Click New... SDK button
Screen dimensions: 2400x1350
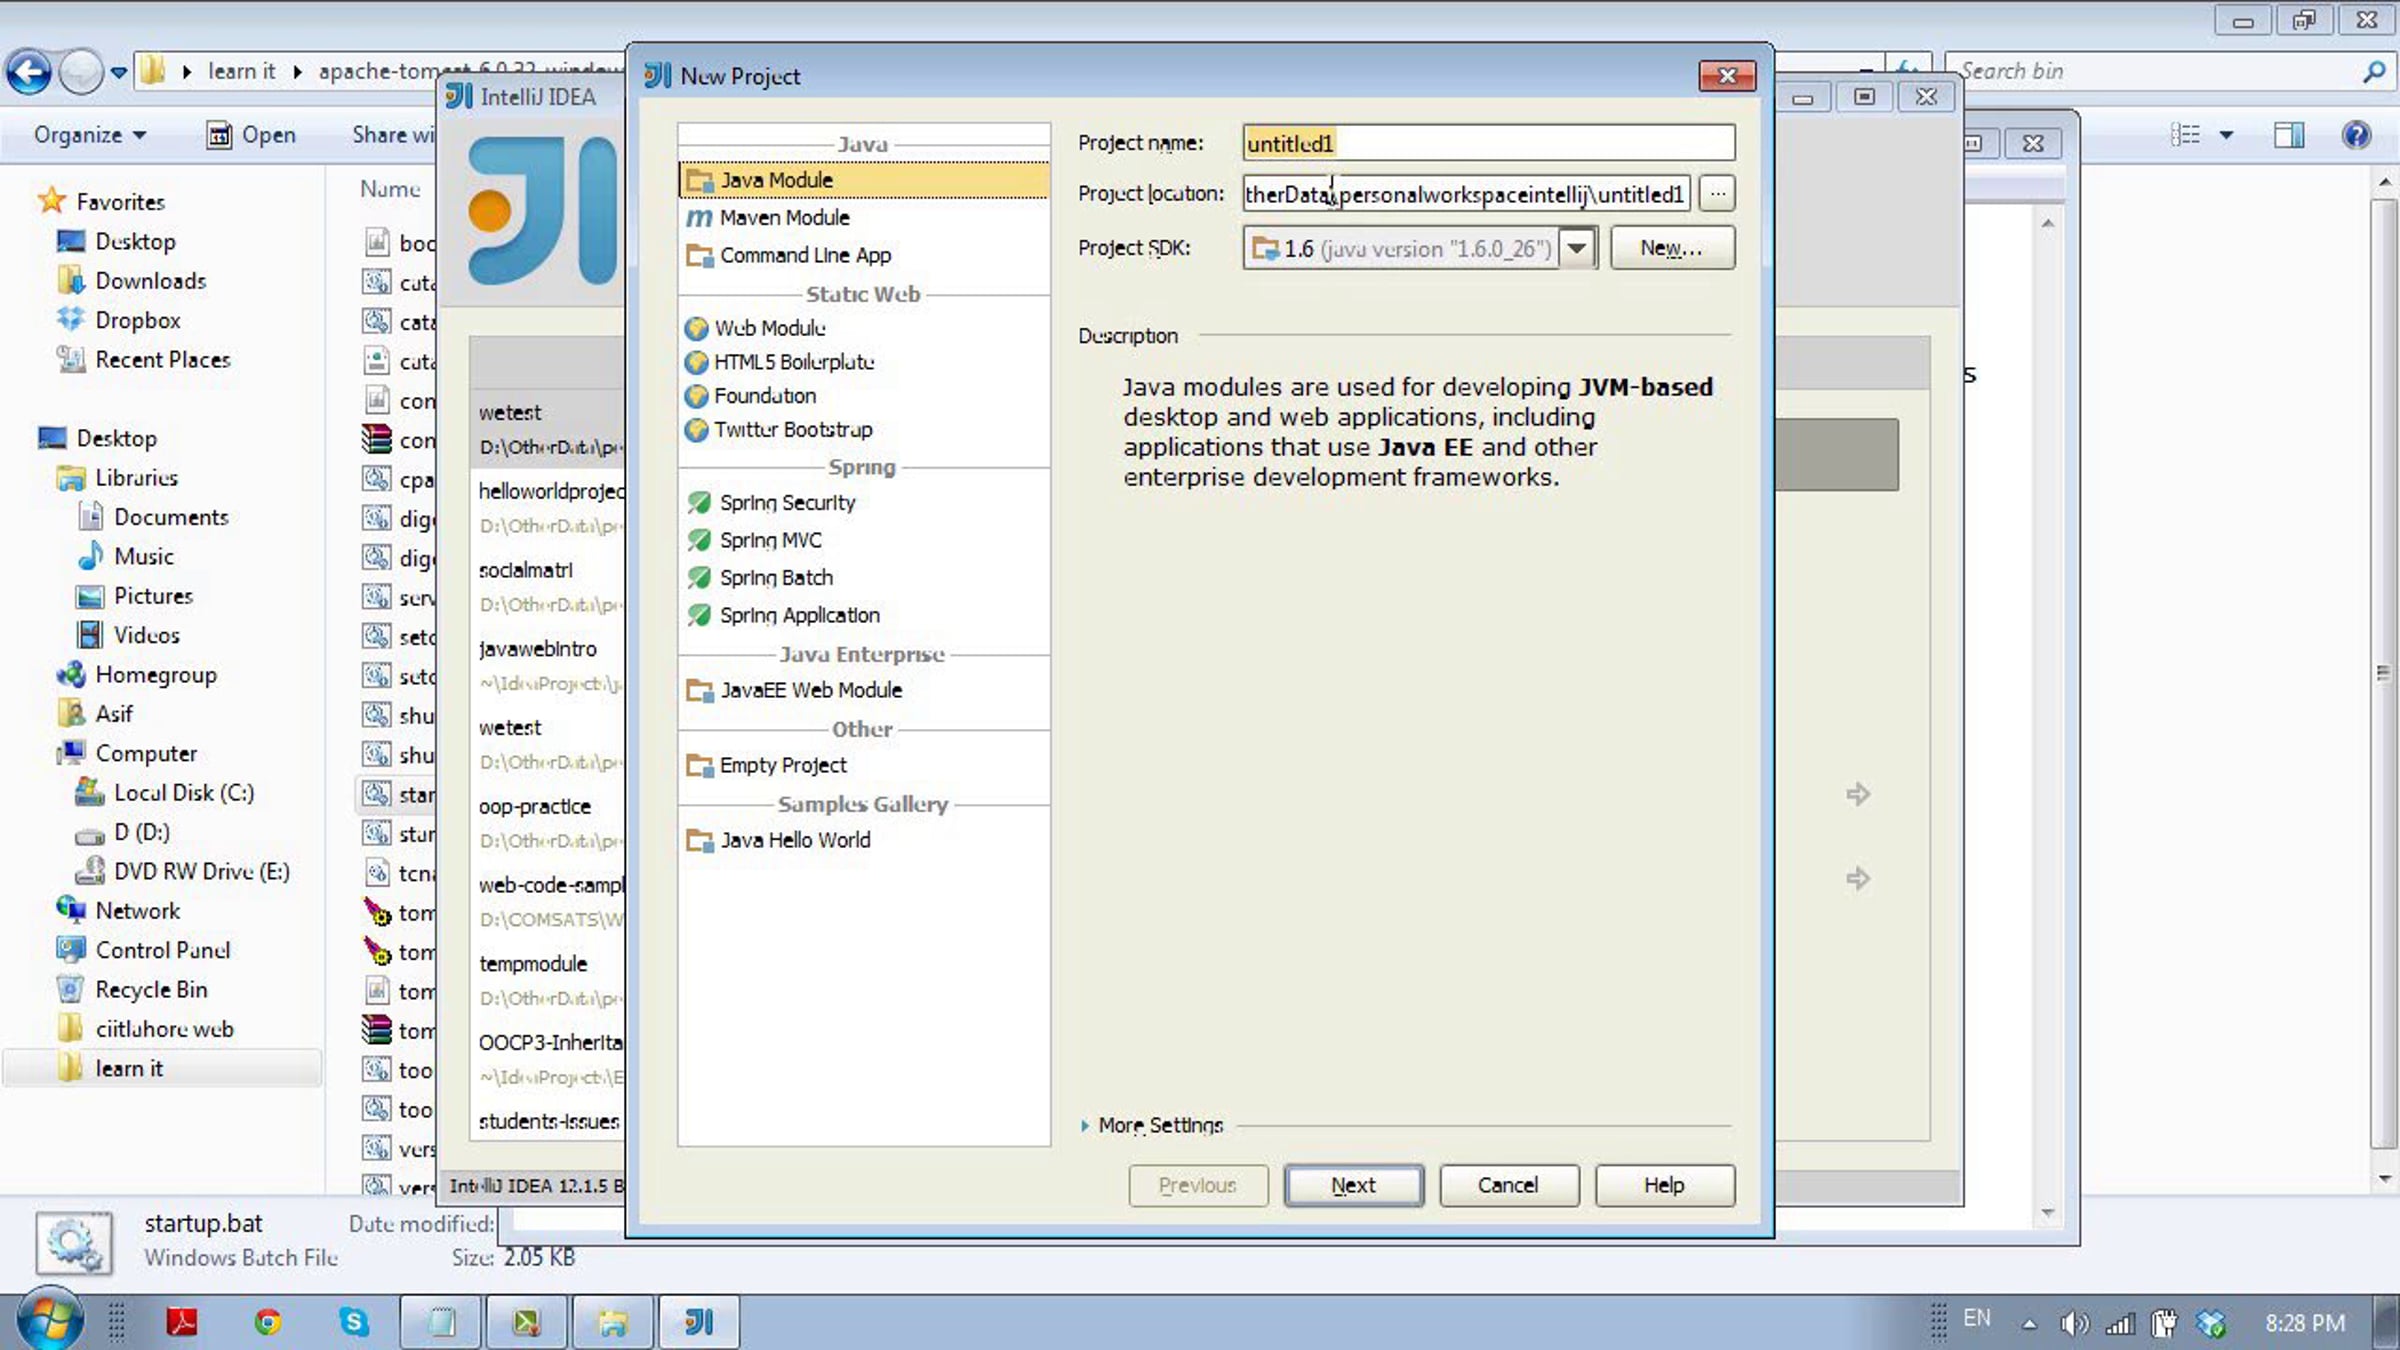coord(1672,248)
